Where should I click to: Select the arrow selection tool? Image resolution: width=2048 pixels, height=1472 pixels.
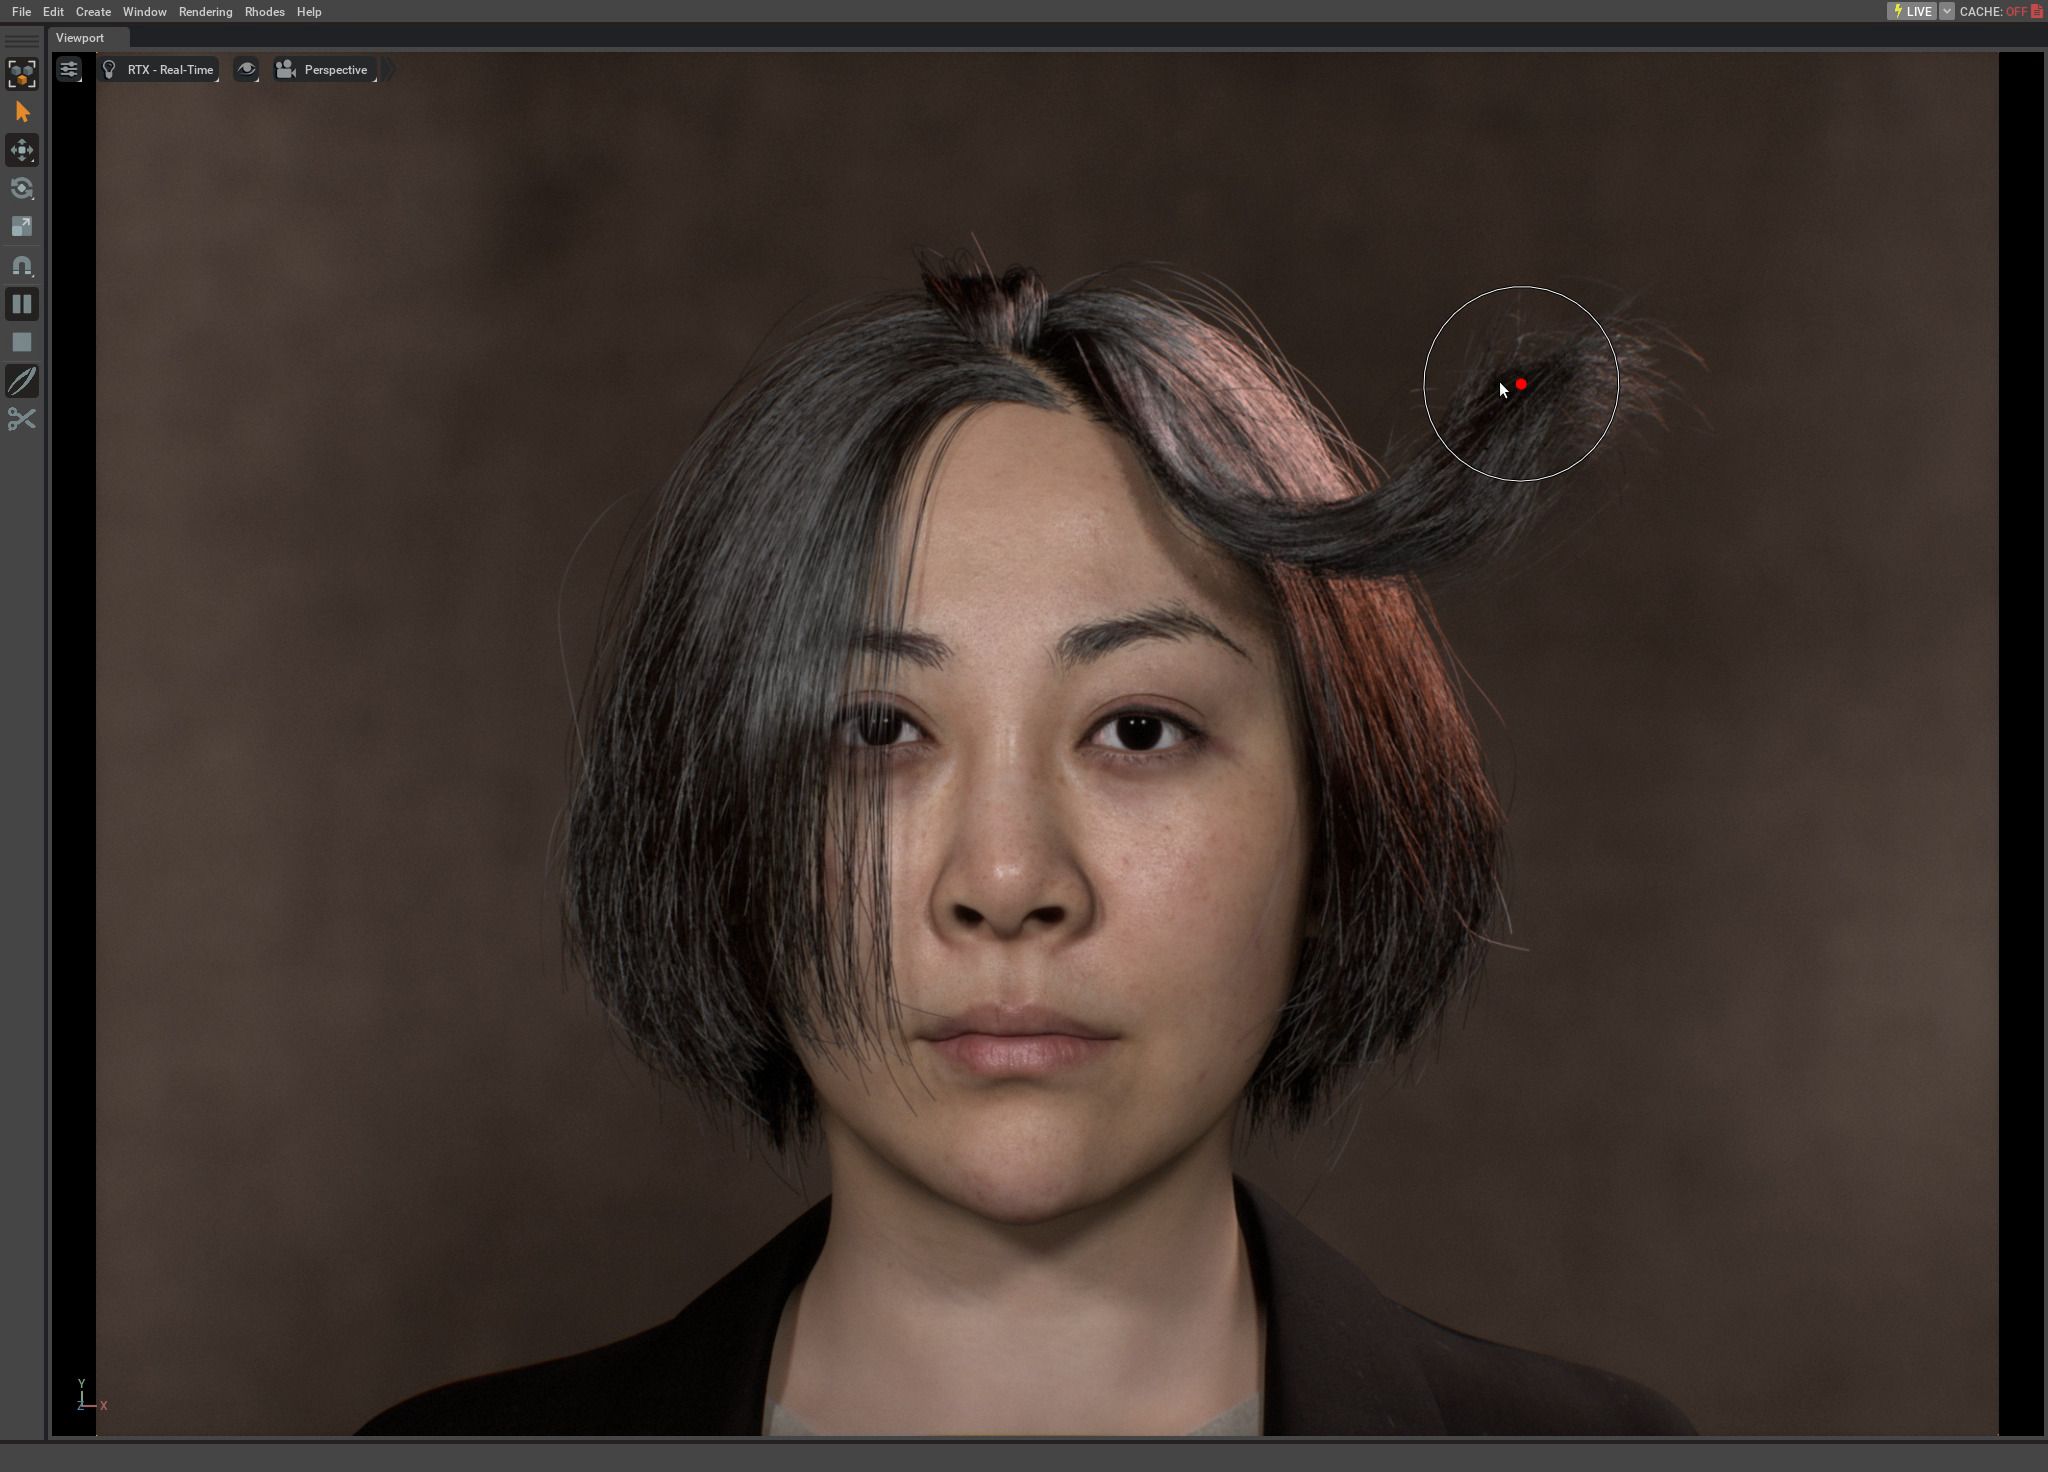tap(22, 112)
